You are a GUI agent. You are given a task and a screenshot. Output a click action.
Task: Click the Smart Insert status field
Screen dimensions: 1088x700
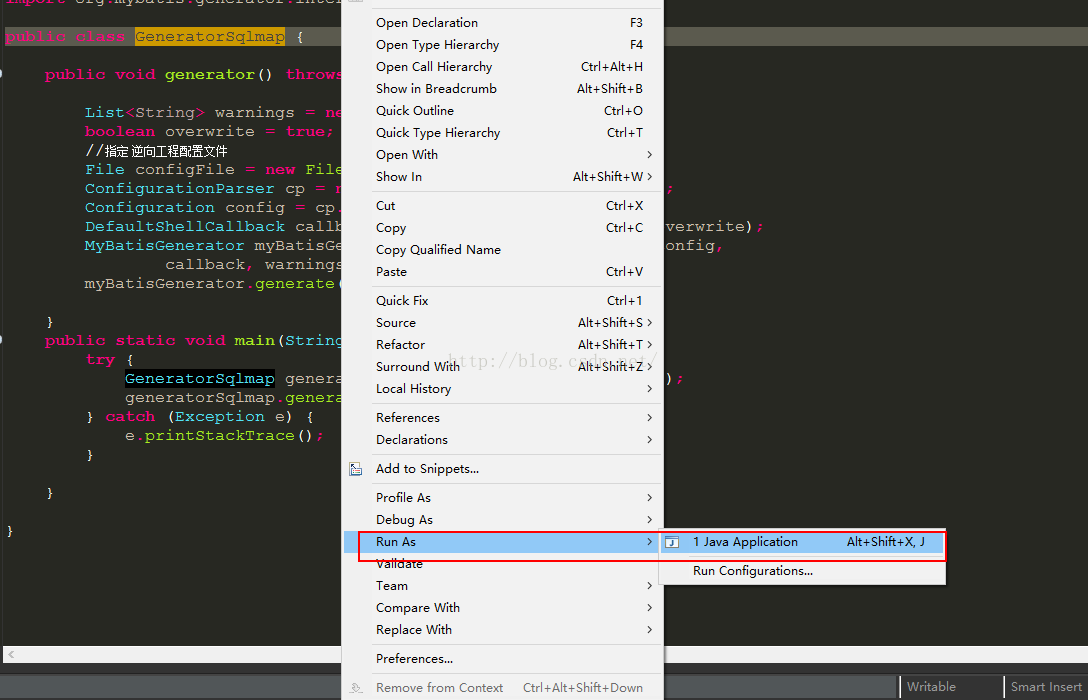click(x=1045, y=687)
